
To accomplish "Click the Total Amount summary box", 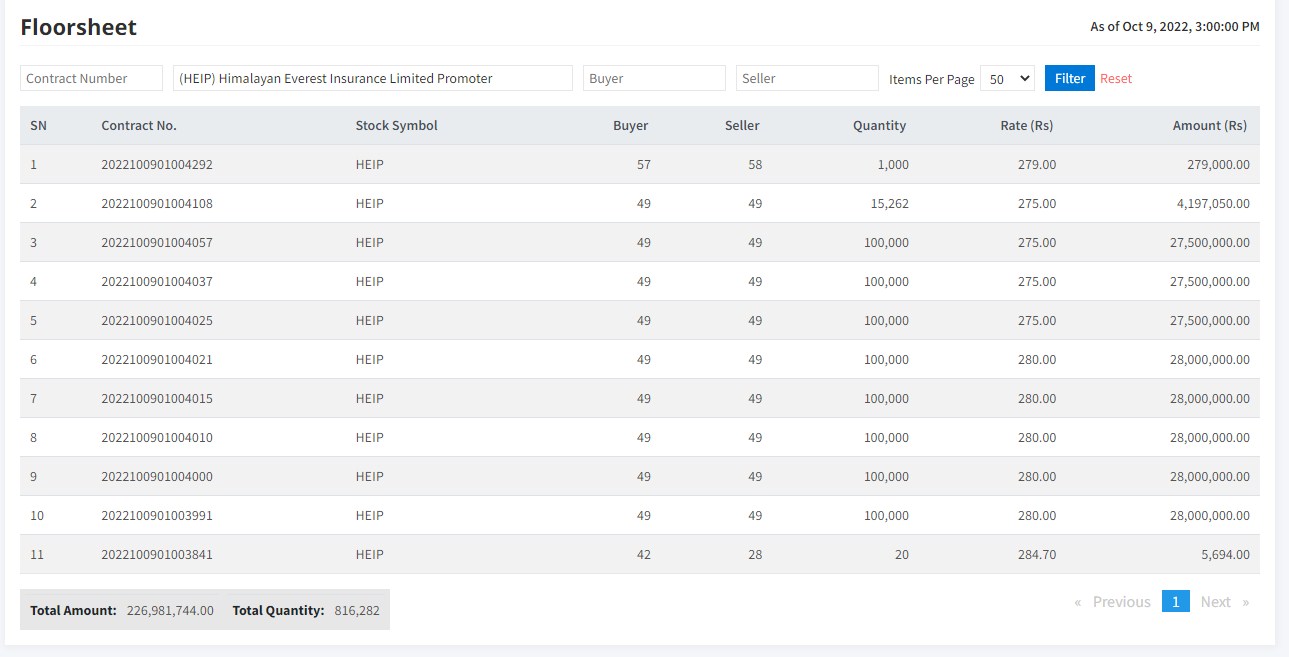I will 121,610.
